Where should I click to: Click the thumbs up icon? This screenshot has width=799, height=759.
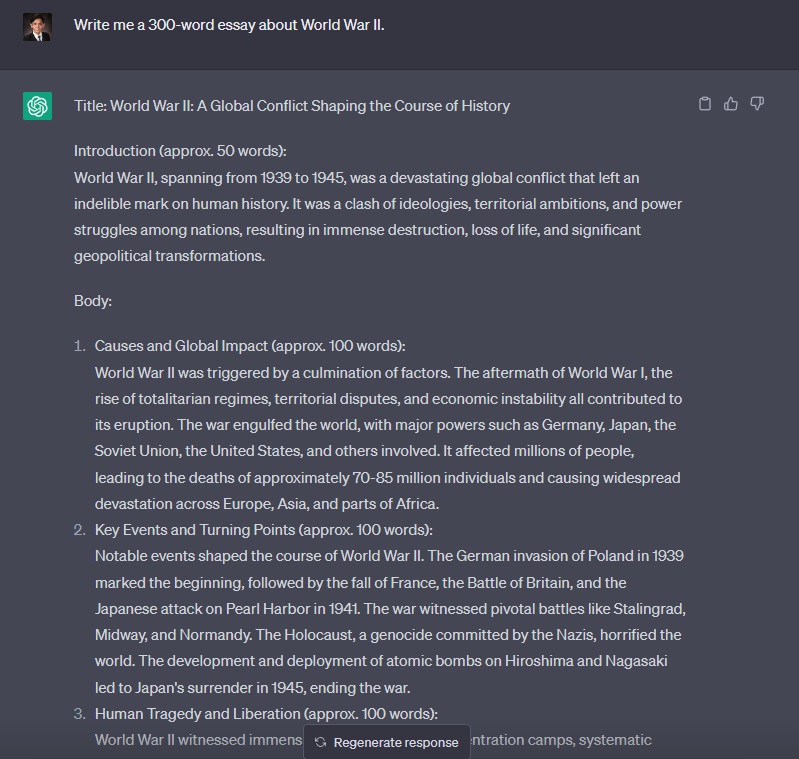pyautogui.click(x=731, y=104)
